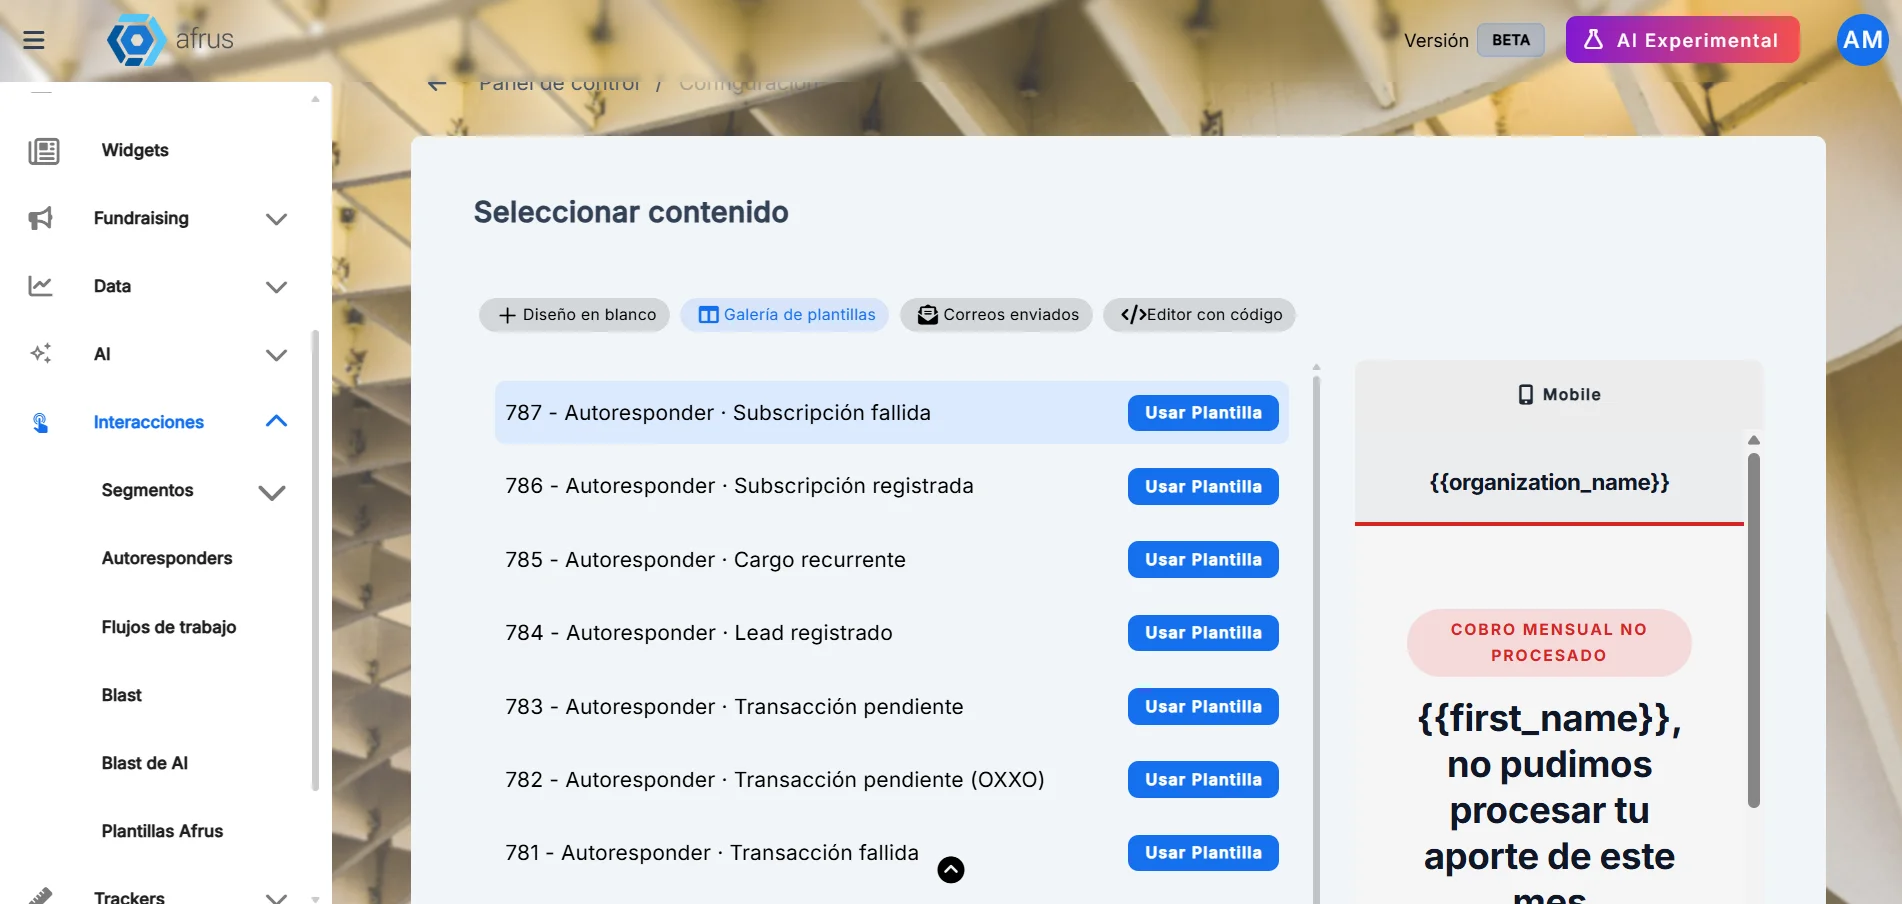Use template 781 Transacción fallida
This screenshot has width=1902, height=904.
point(1203,853)
